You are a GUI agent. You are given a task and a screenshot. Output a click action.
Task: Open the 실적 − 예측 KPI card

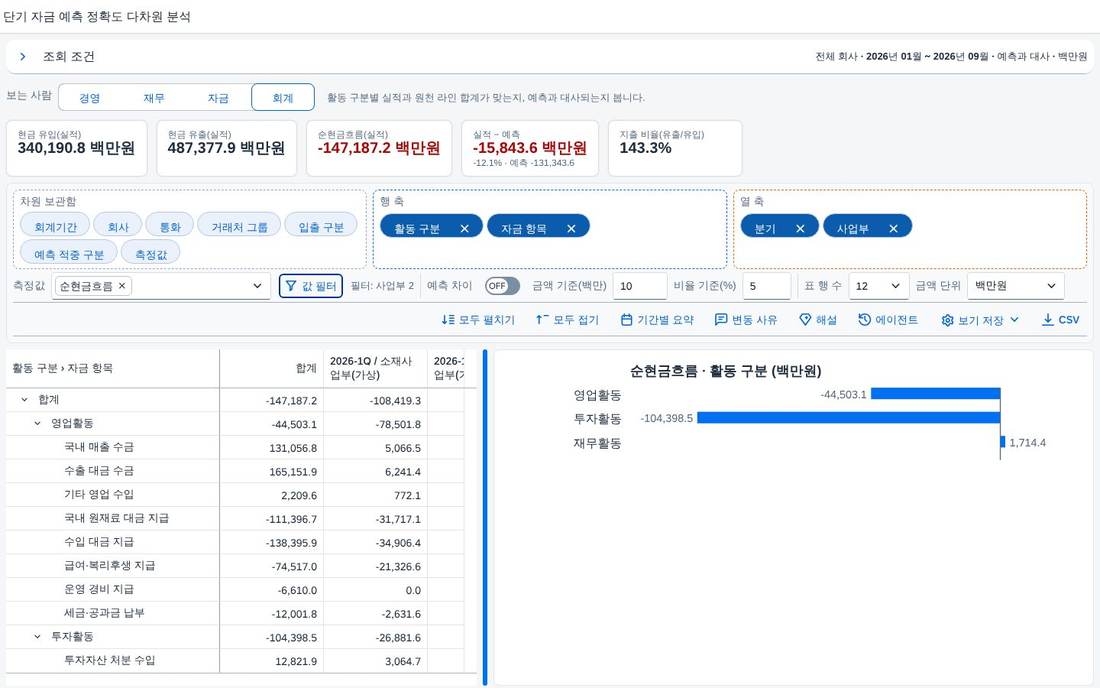coord(530,148)
